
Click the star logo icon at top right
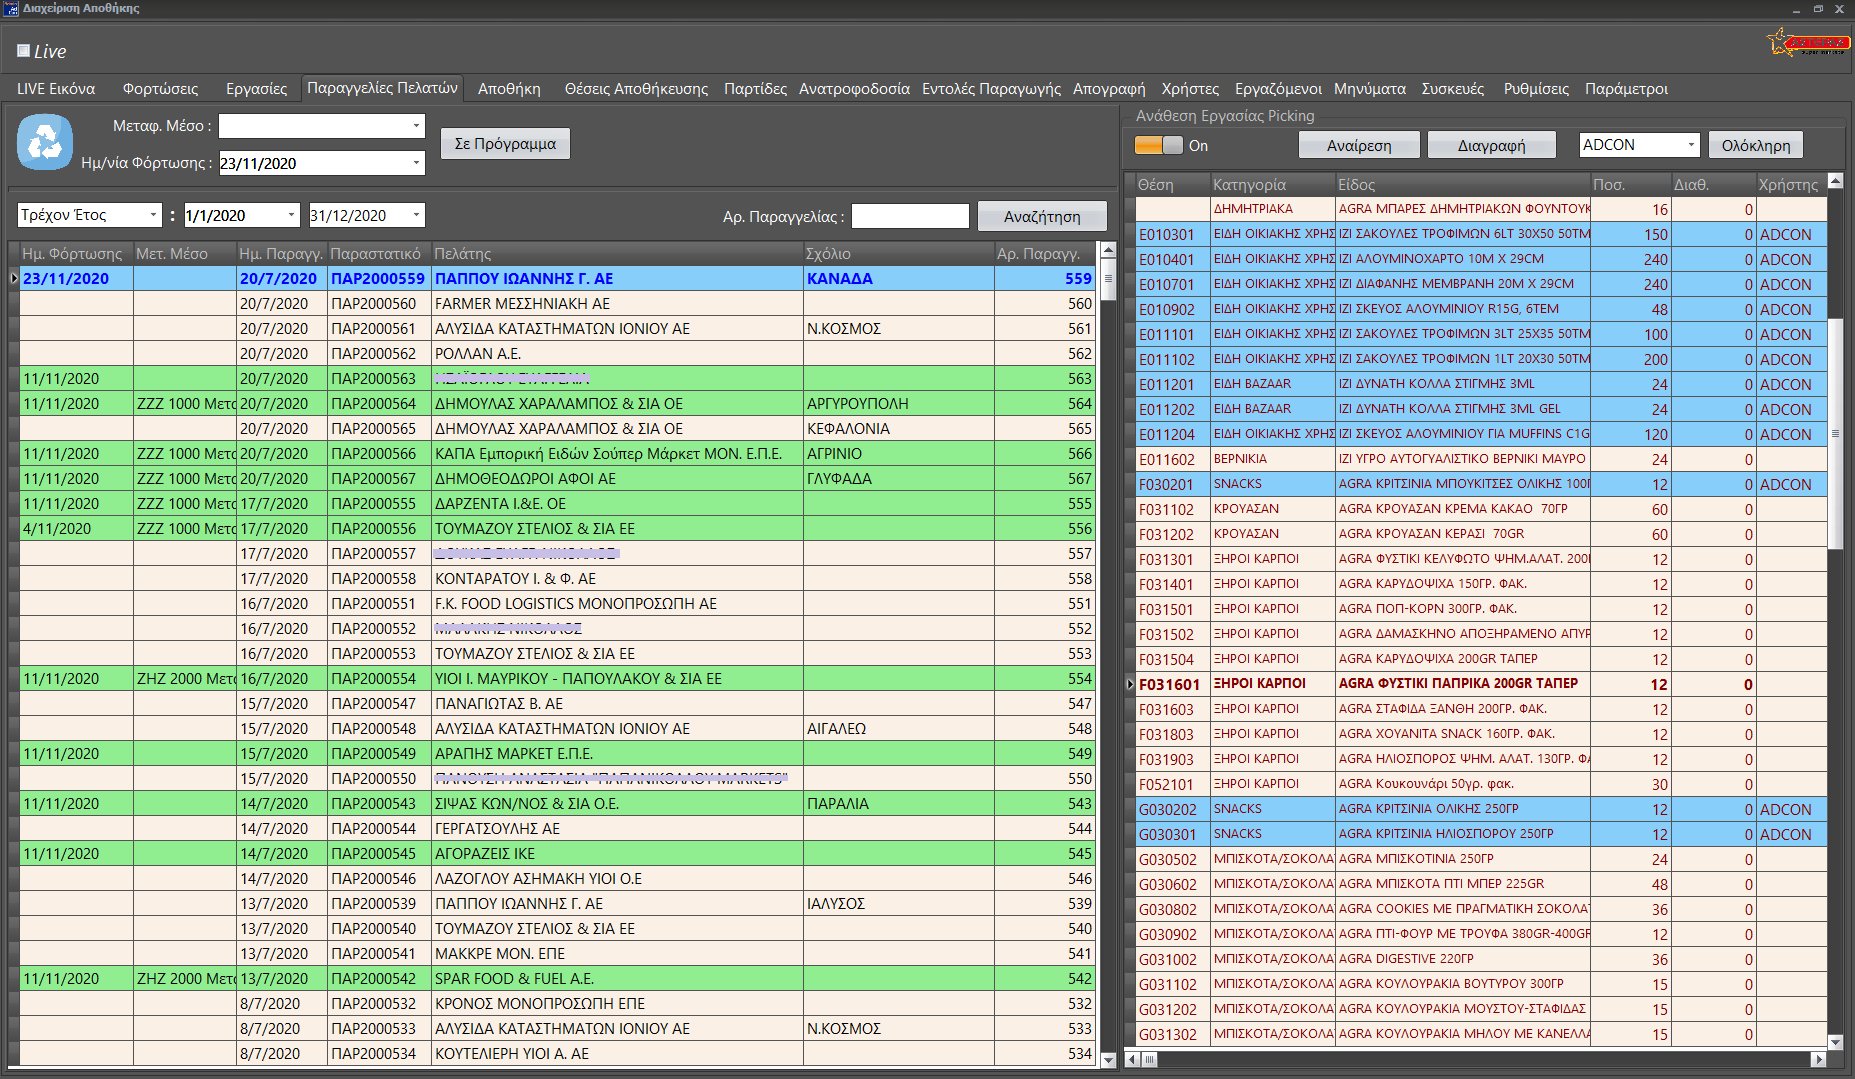1808,43
